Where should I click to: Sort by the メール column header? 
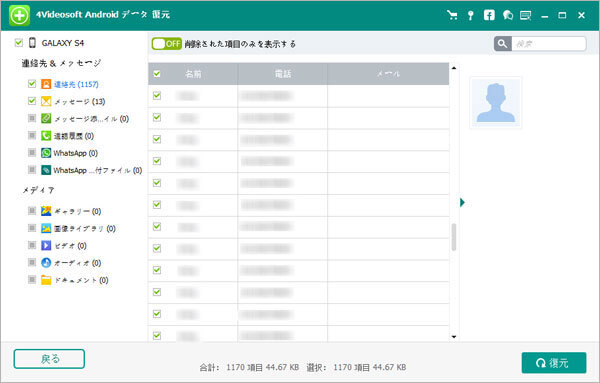click(388, 74)
